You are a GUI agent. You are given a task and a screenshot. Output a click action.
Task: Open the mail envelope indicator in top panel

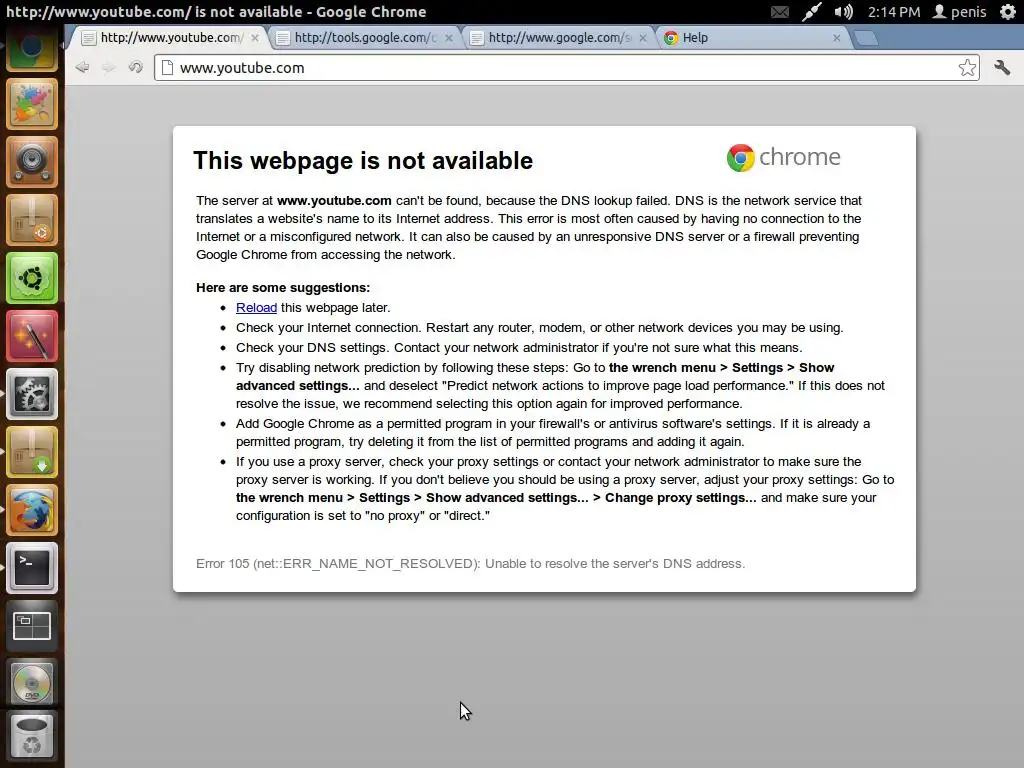[780, 12]
